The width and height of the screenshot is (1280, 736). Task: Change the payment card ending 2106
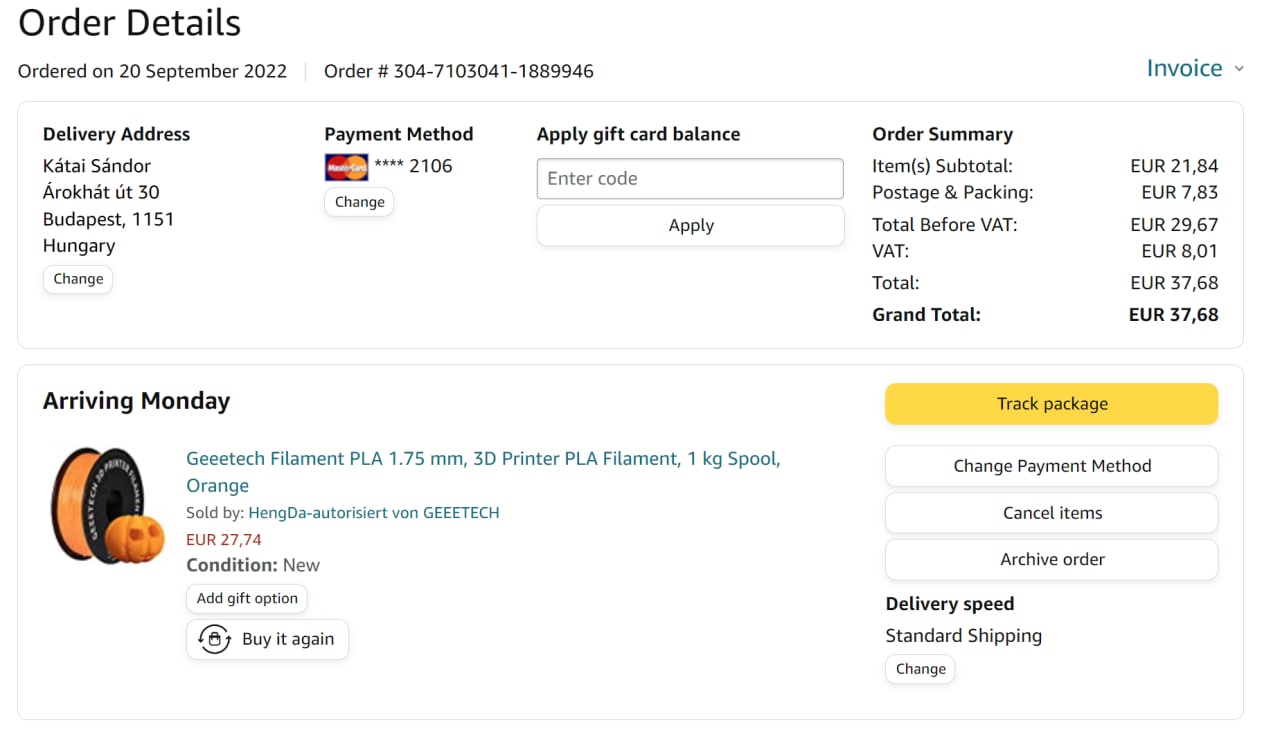click(359, 202)
